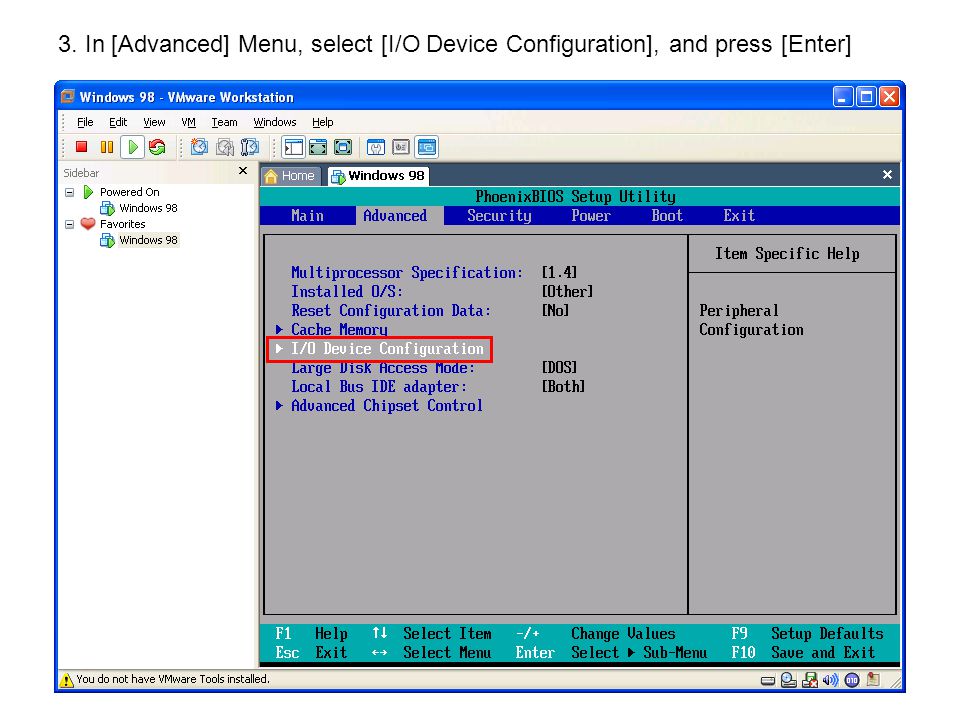Switch to the Home tab
Viewport: 960px width, 720px height.
click(290, 176)
